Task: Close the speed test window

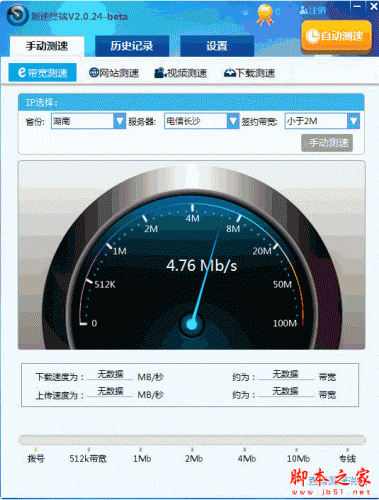Action: tap(374, 6)
